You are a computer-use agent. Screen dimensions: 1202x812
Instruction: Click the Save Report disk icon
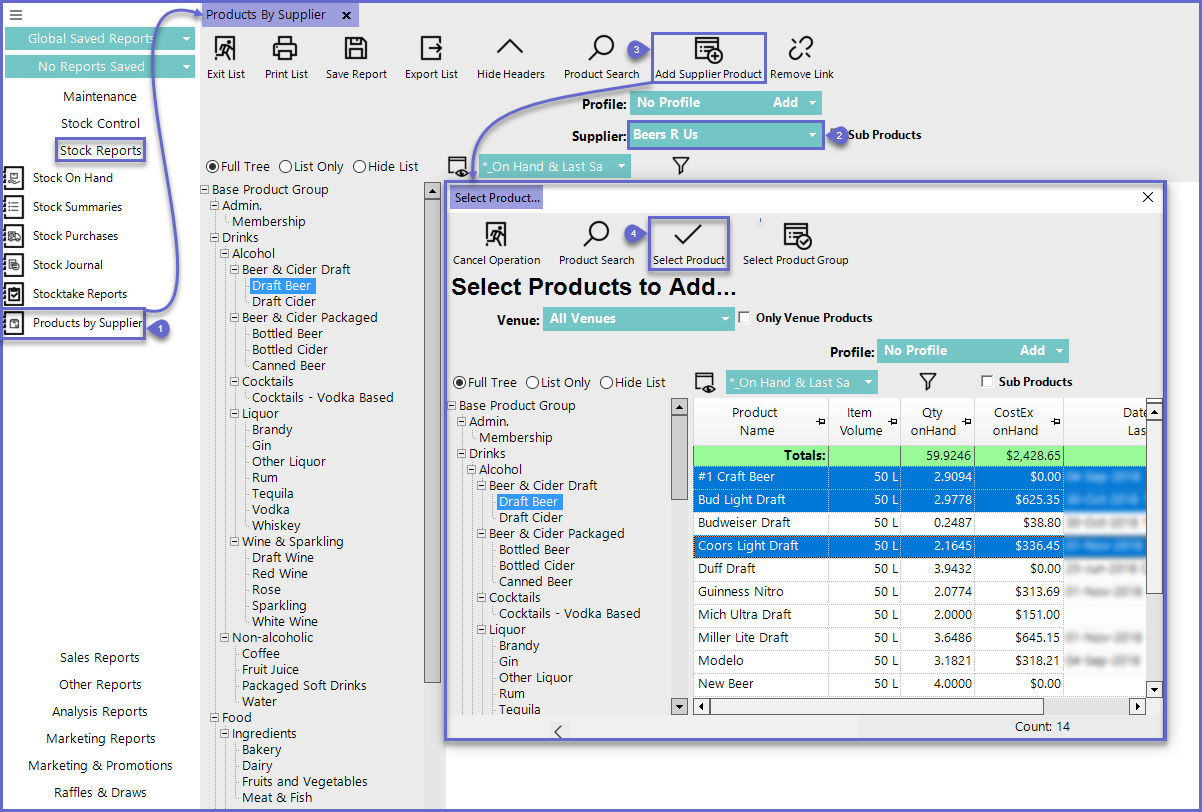(x=356, y=48)
